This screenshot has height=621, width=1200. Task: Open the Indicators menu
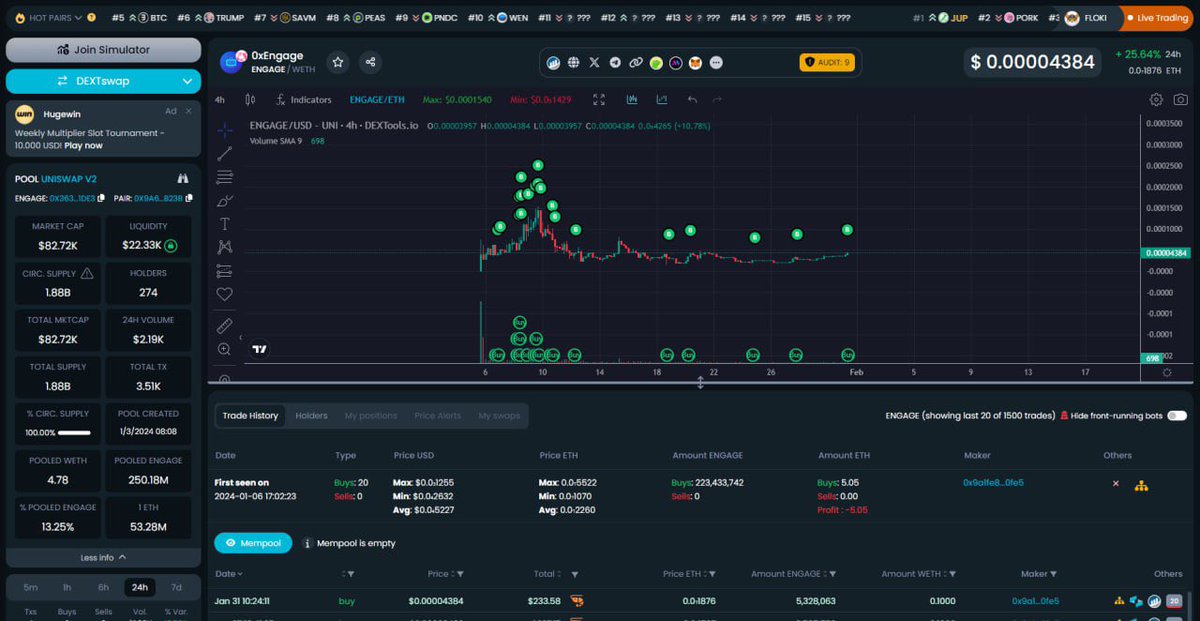point(304,100)
